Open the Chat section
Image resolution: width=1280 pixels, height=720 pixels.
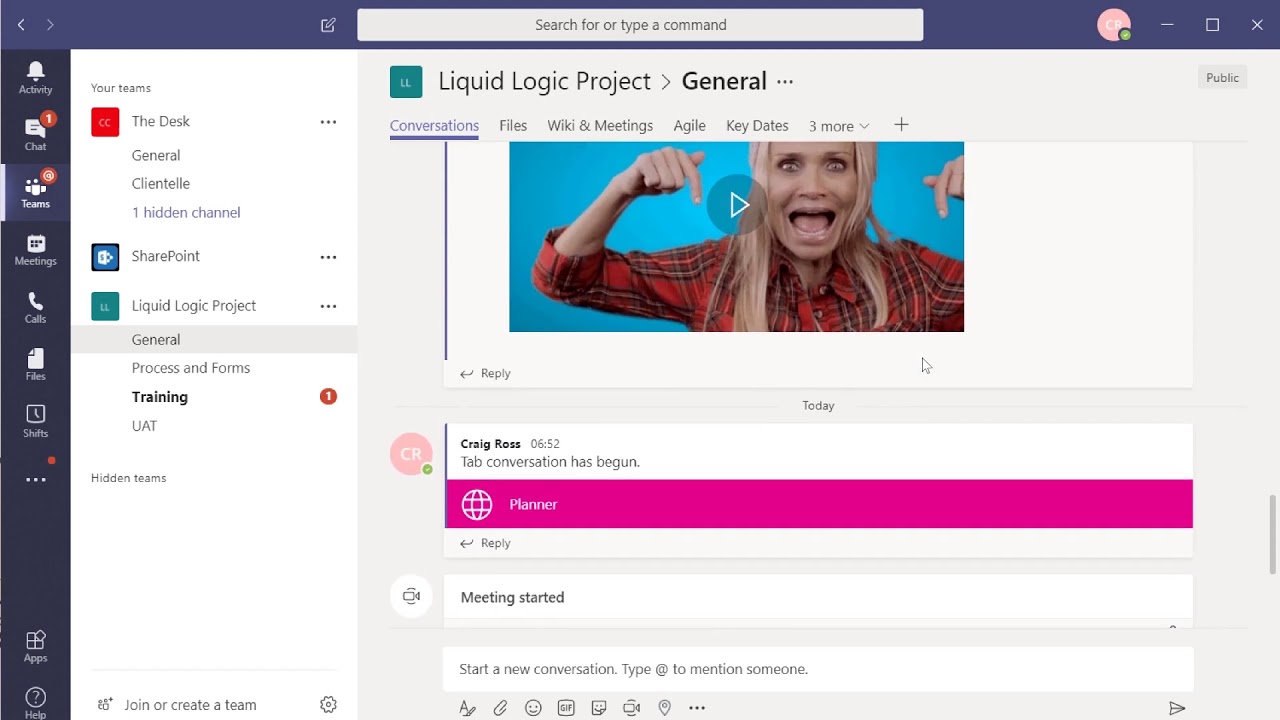point(35,134)
